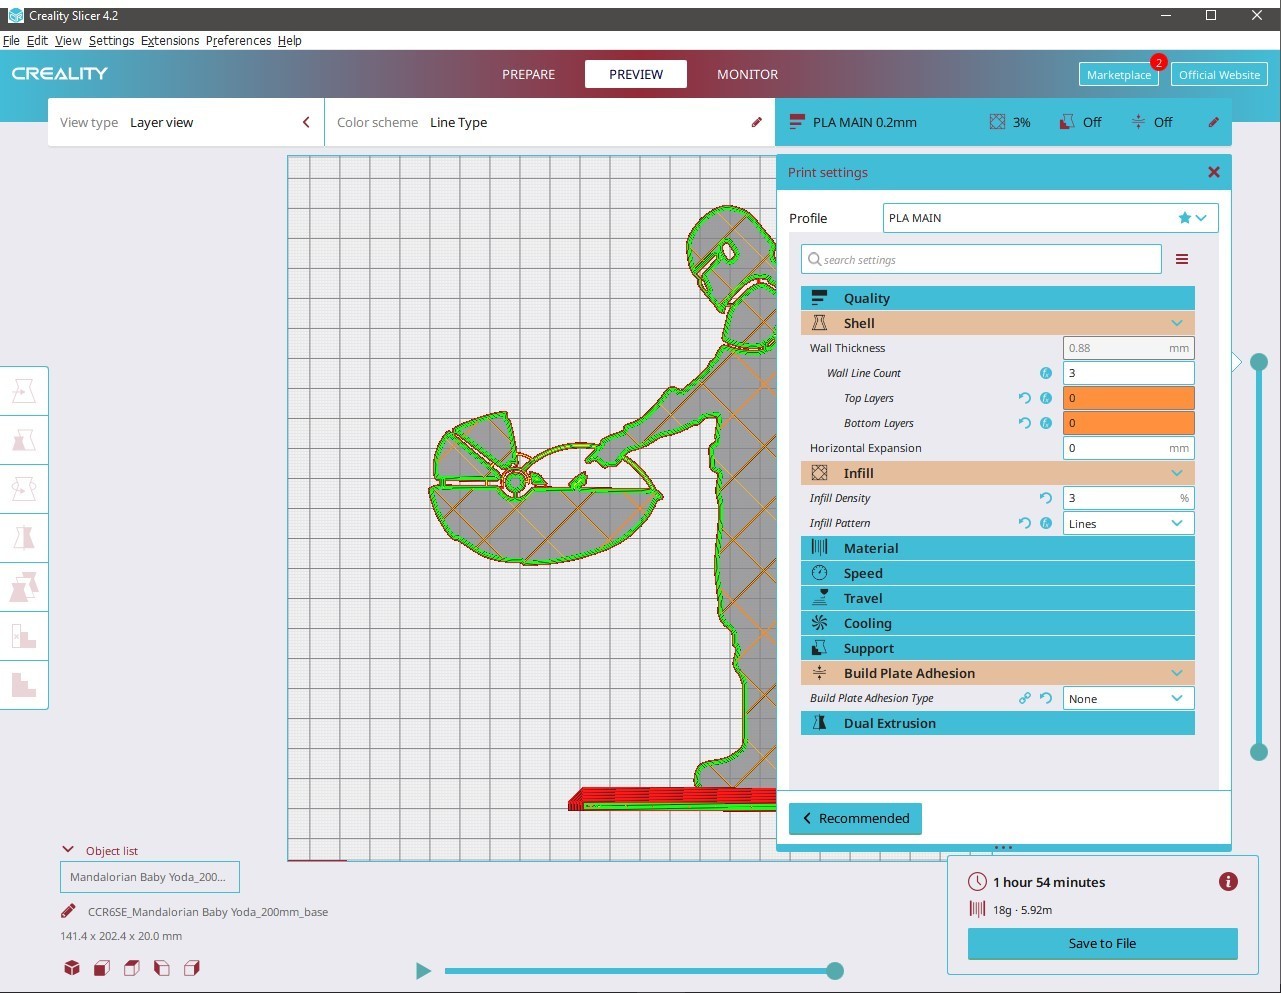Reset Top Layers to its default value
Screen dimensions: 1281x993
[1025, 398]
